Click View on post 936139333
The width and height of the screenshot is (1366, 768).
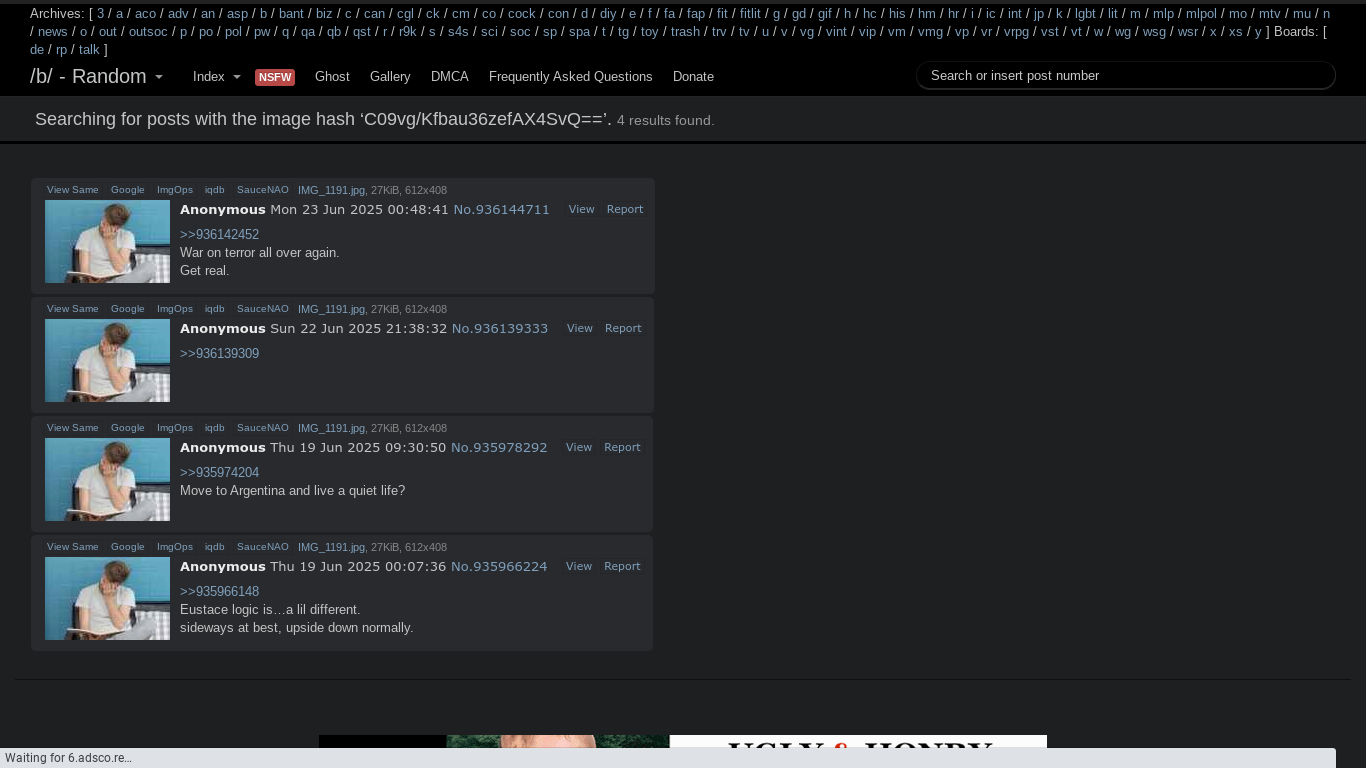(580, 328)
